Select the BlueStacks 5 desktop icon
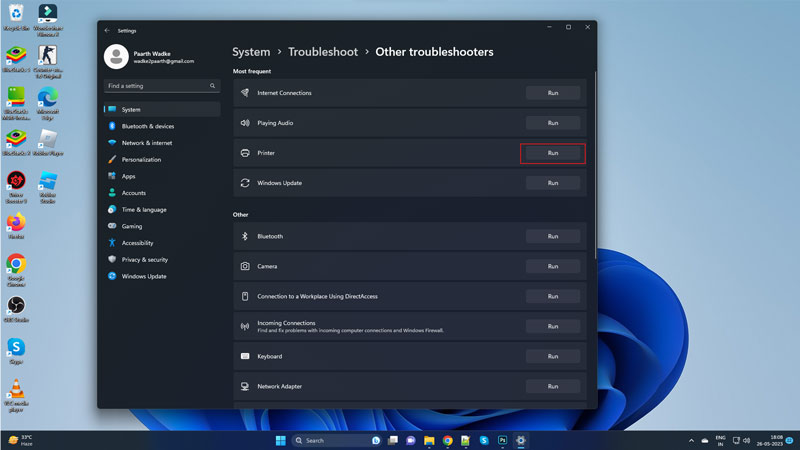This screenshot has width=800, height=450. 16,59
